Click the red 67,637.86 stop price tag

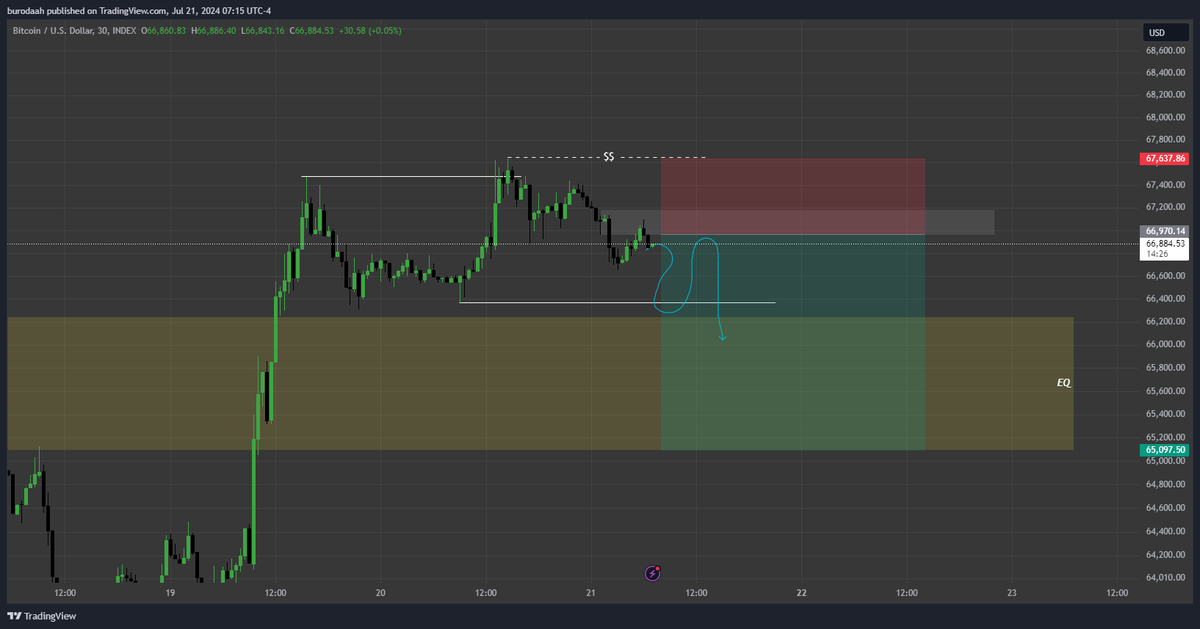[1163, 159]
